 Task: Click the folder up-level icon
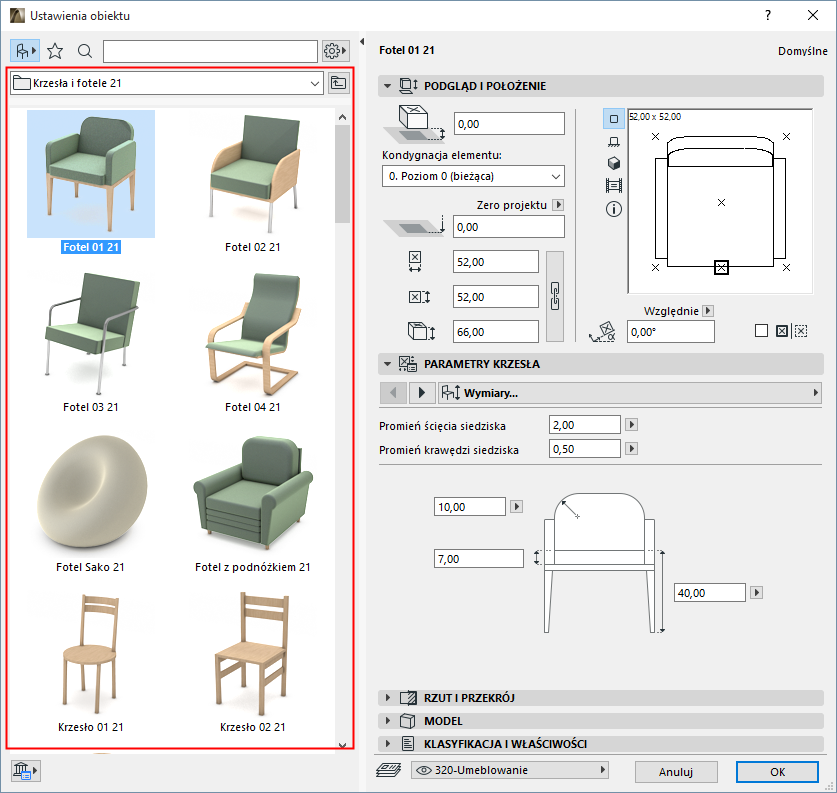point(339,83)
